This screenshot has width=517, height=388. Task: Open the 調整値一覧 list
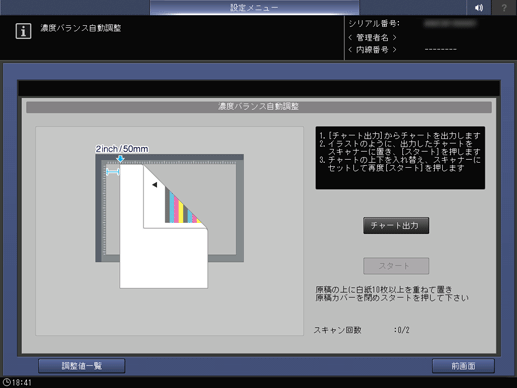tap(82, 366)
